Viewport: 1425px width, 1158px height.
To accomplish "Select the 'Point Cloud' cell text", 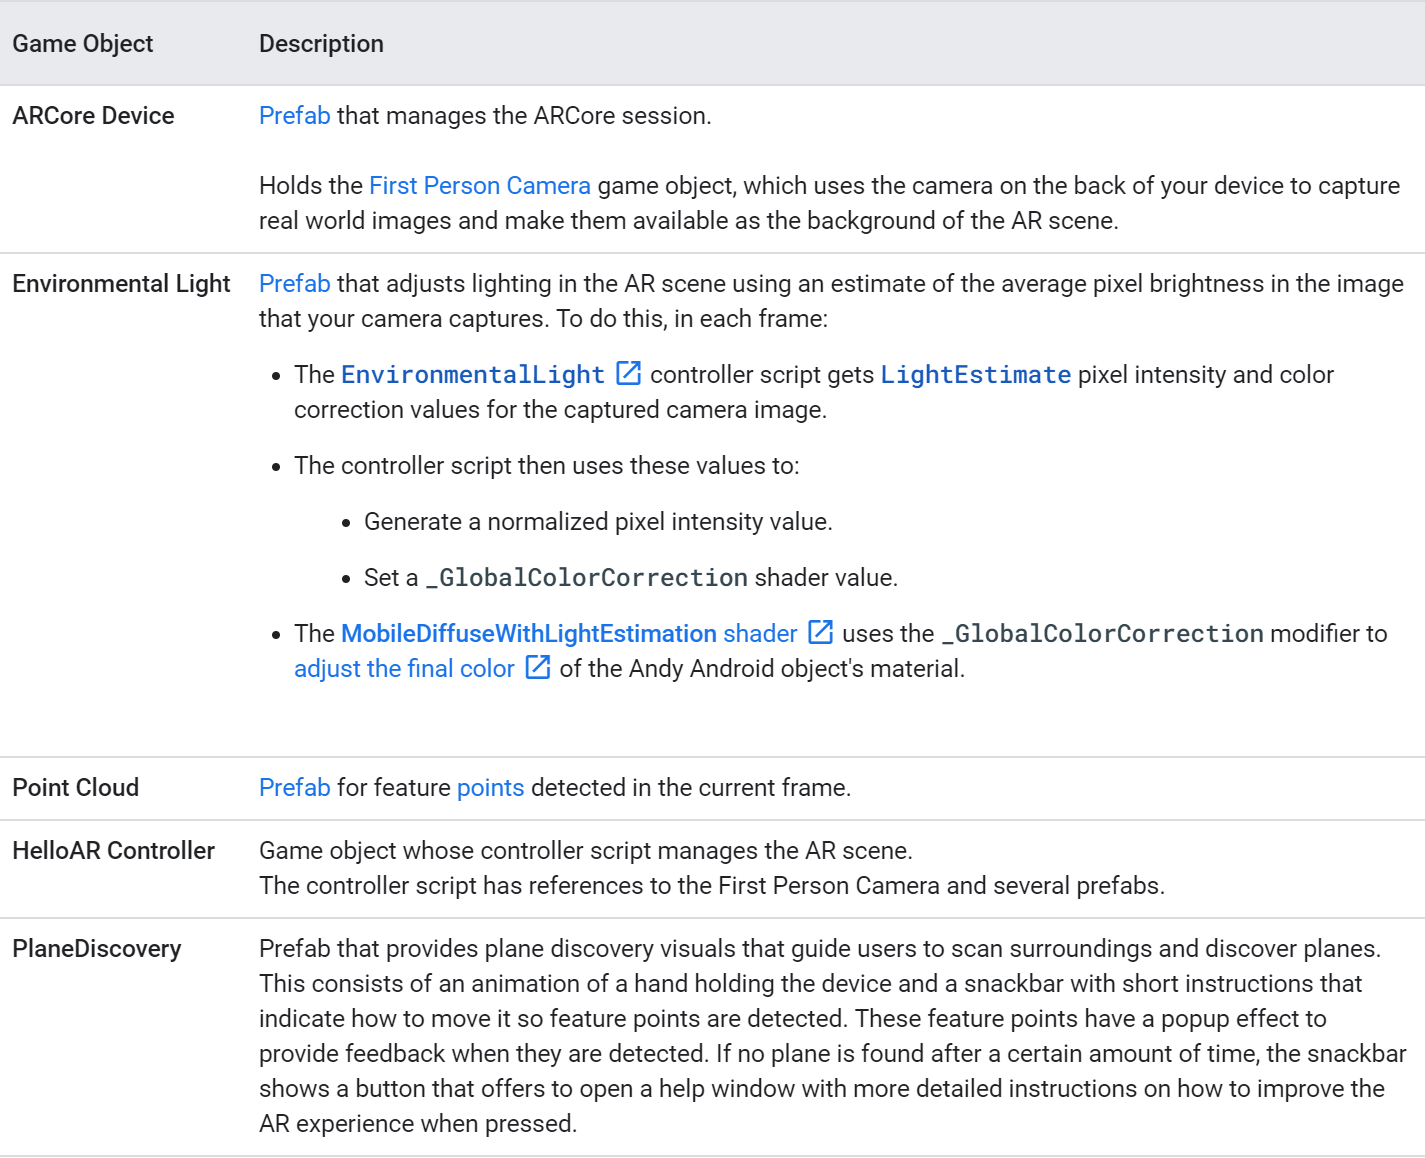I will click(75, 788).
